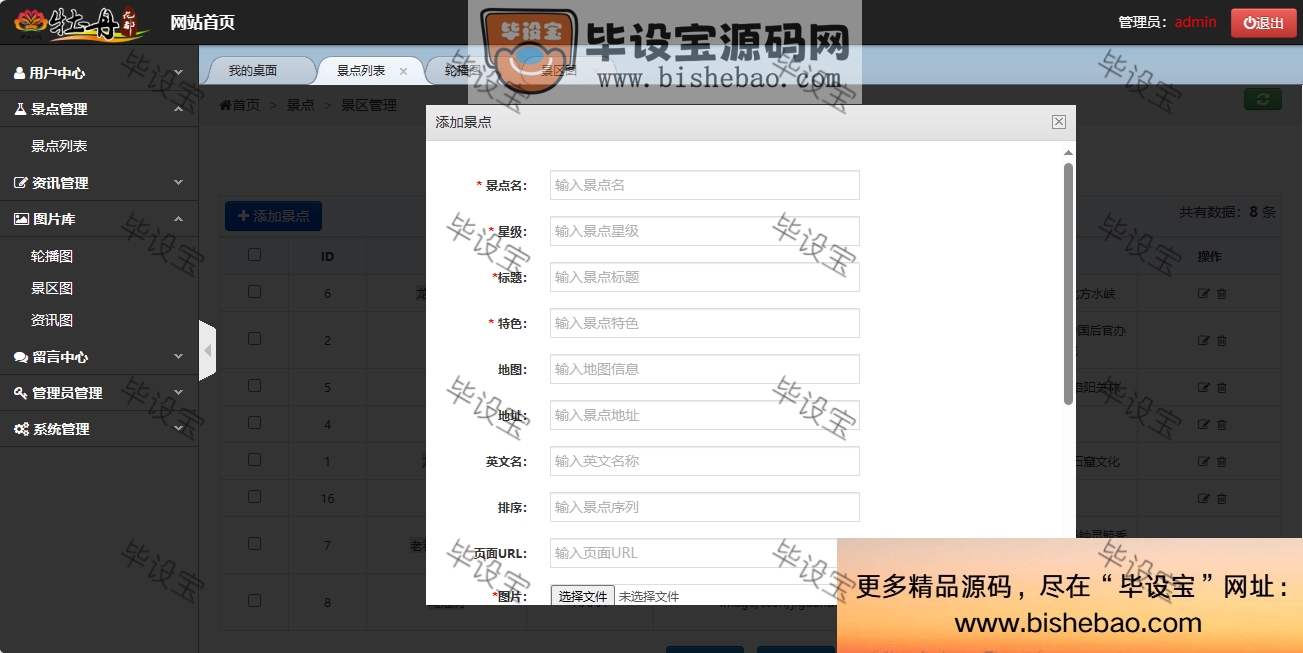This screenshot has height=653, width=1303.
Task: Edit the row with ID 16
Action: (1204, 498)
